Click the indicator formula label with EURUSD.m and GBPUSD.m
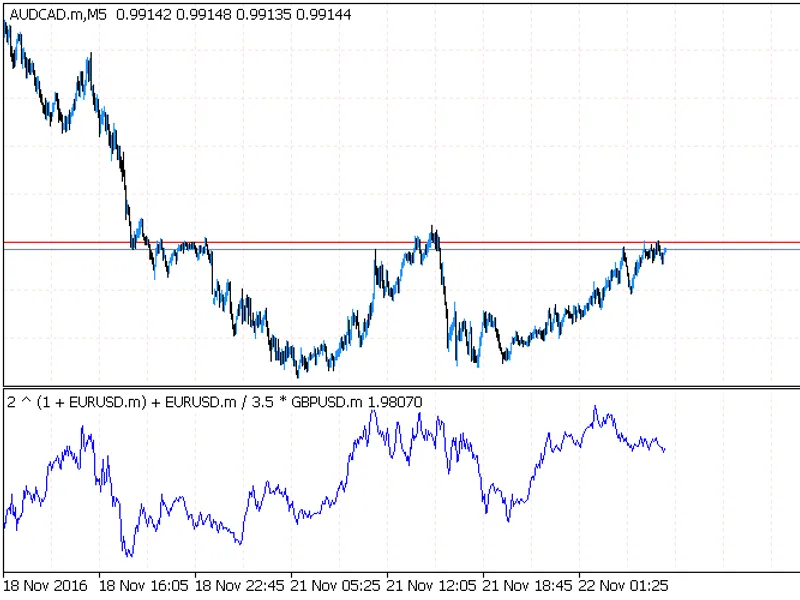Image resolution: width=800 pixels, height=600 pixels. coord(185,402)
